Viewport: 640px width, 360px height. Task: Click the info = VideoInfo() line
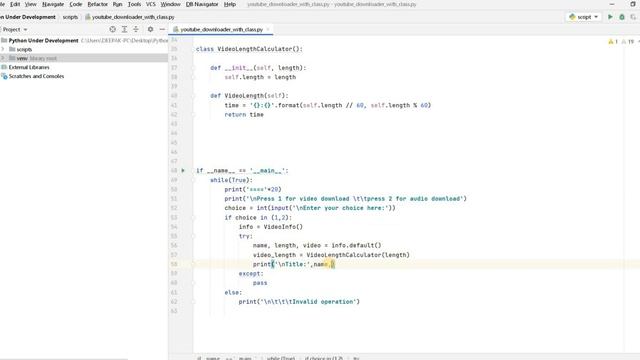click(271, 227)
